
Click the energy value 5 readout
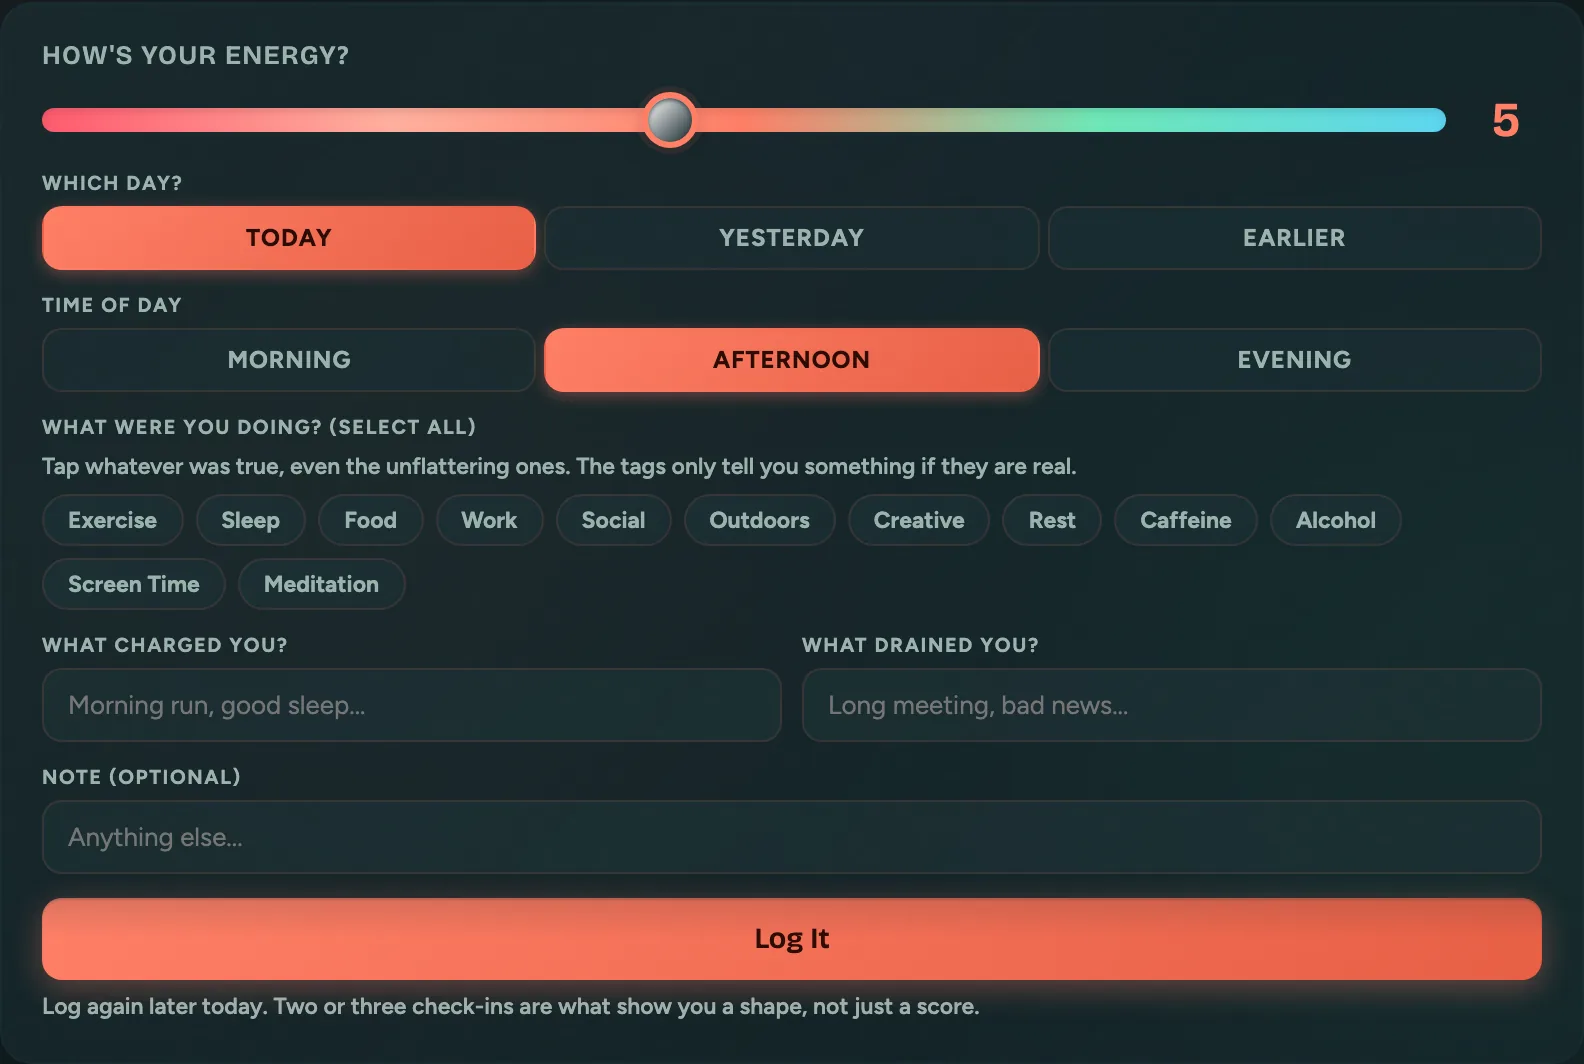click(x=1506, y=121)
